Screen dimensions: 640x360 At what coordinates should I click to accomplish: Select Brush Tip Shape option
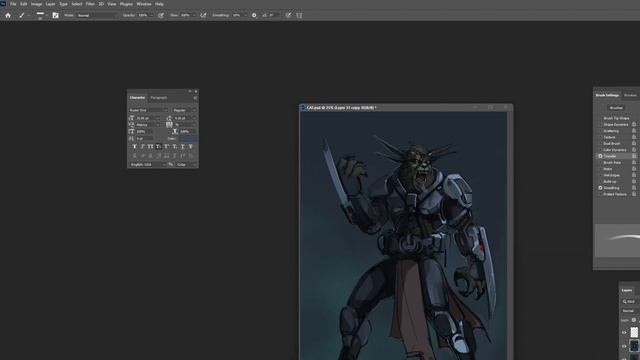pyautogui.click(x=616, y=118)
